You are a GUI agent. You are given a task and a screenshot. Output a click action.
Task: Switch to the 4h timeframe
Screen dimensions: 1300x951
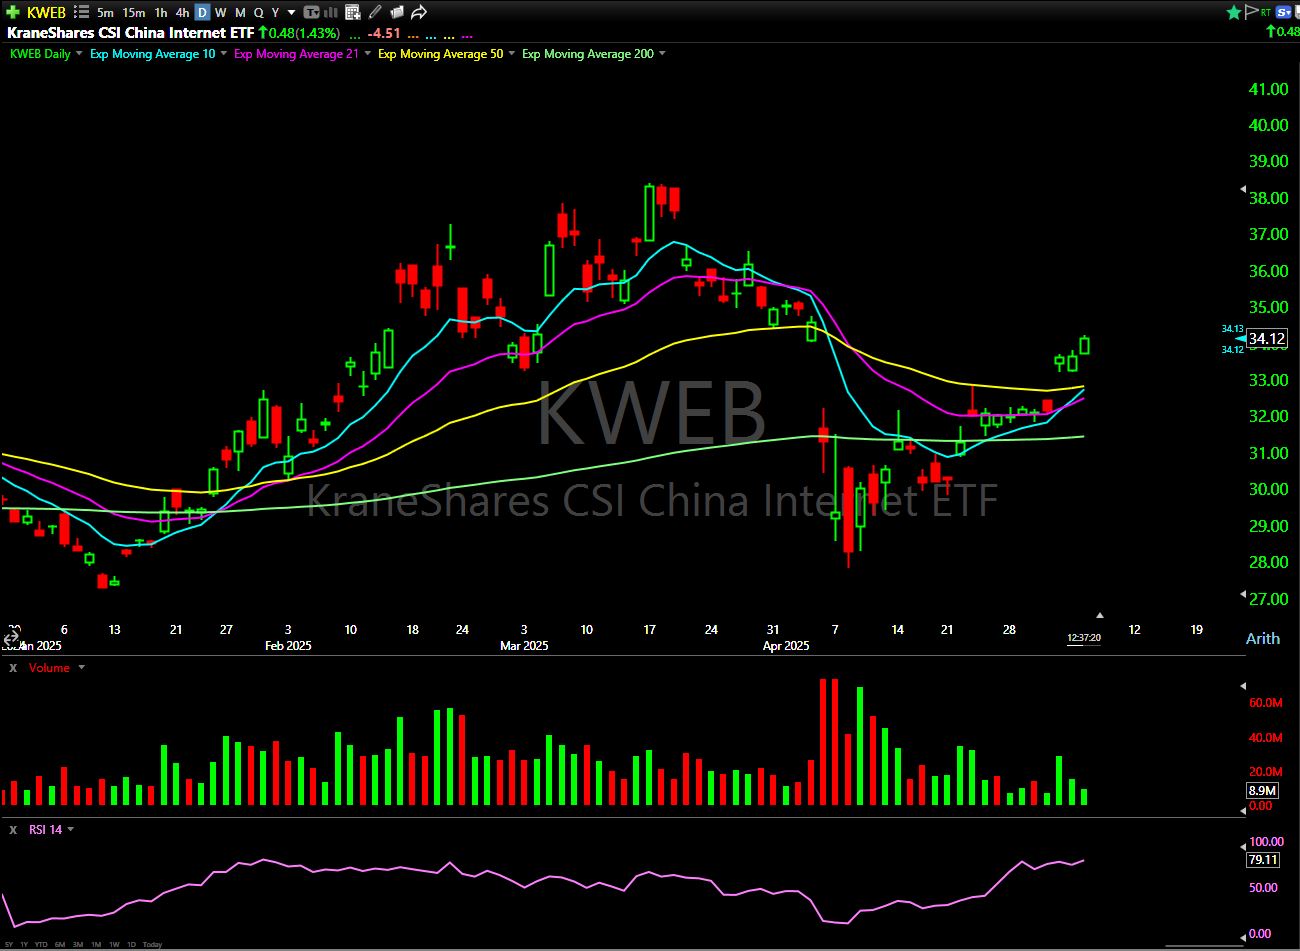(182, 12)
